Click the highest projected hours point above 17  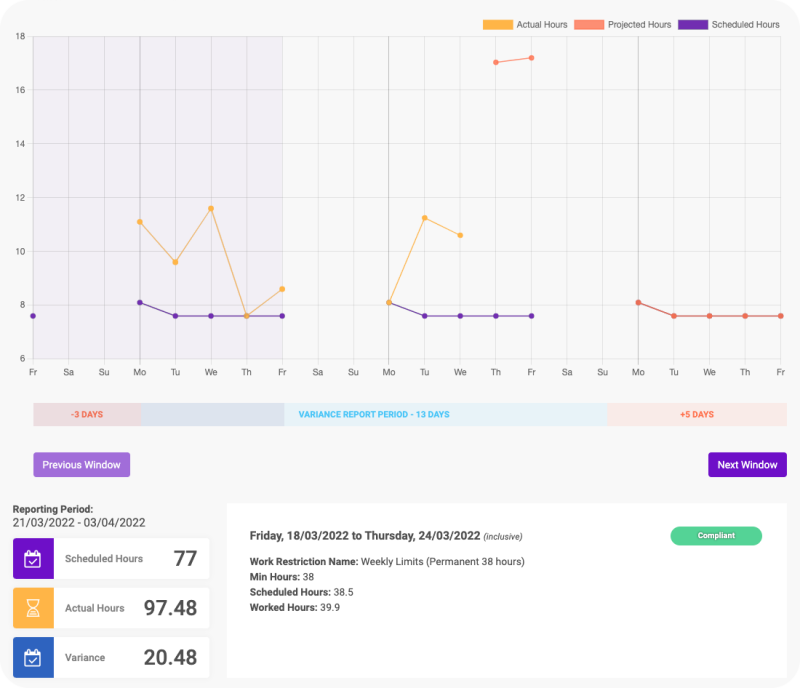coord(531,58)
